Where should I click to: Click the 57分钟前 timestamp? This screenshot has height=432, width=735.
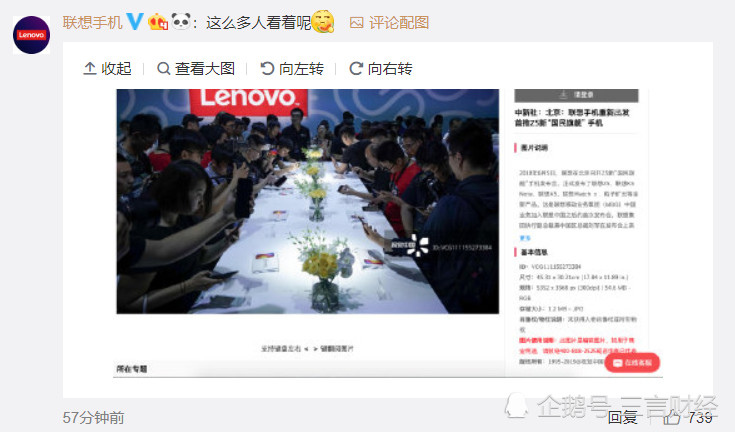point(93,417)
